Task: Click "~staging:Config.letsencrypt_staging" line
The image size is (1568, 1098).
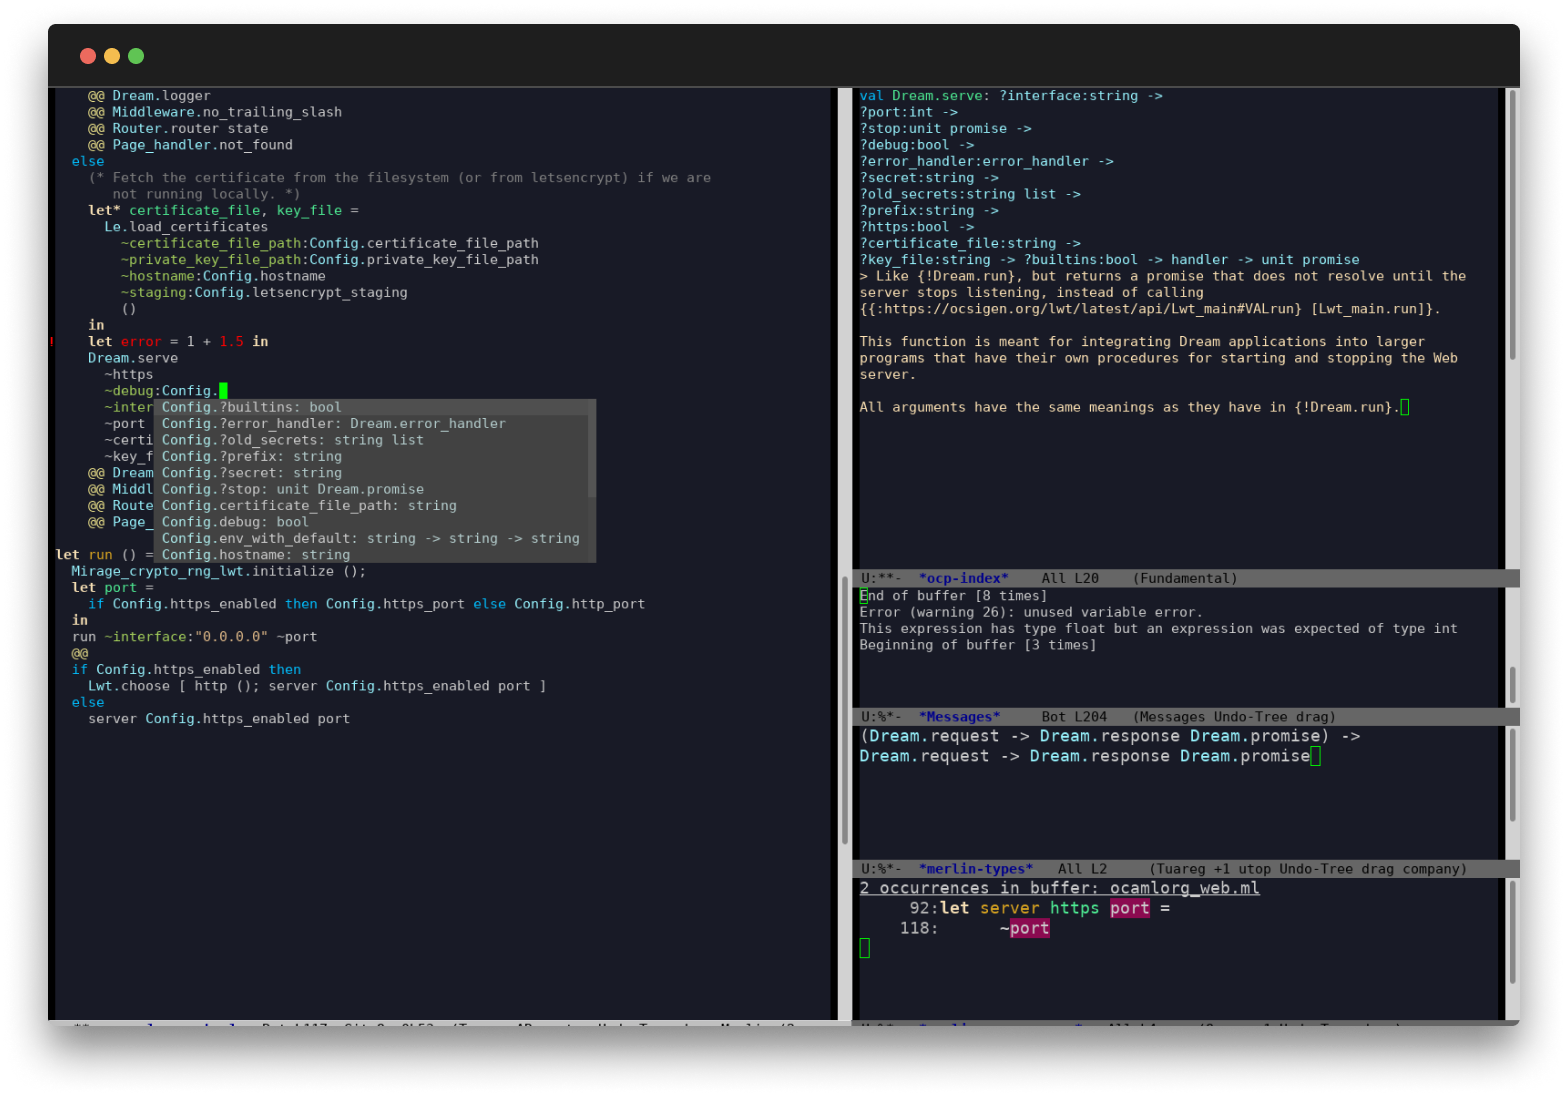Action: (x=264, y=293)
